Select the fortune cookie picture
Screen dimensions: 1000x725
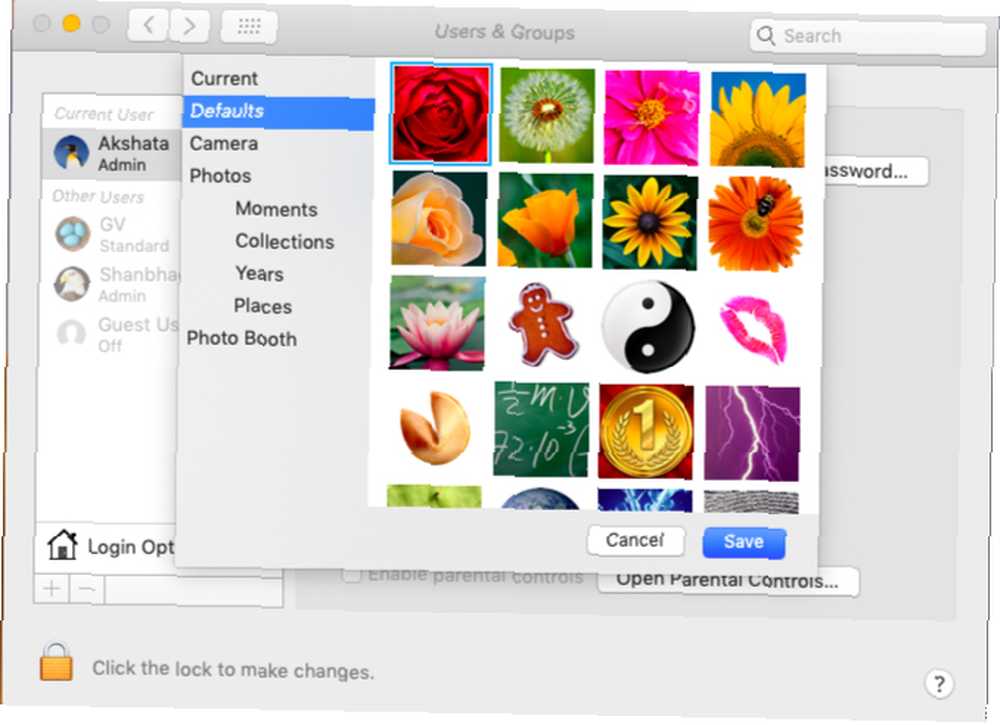click(435, 427)
